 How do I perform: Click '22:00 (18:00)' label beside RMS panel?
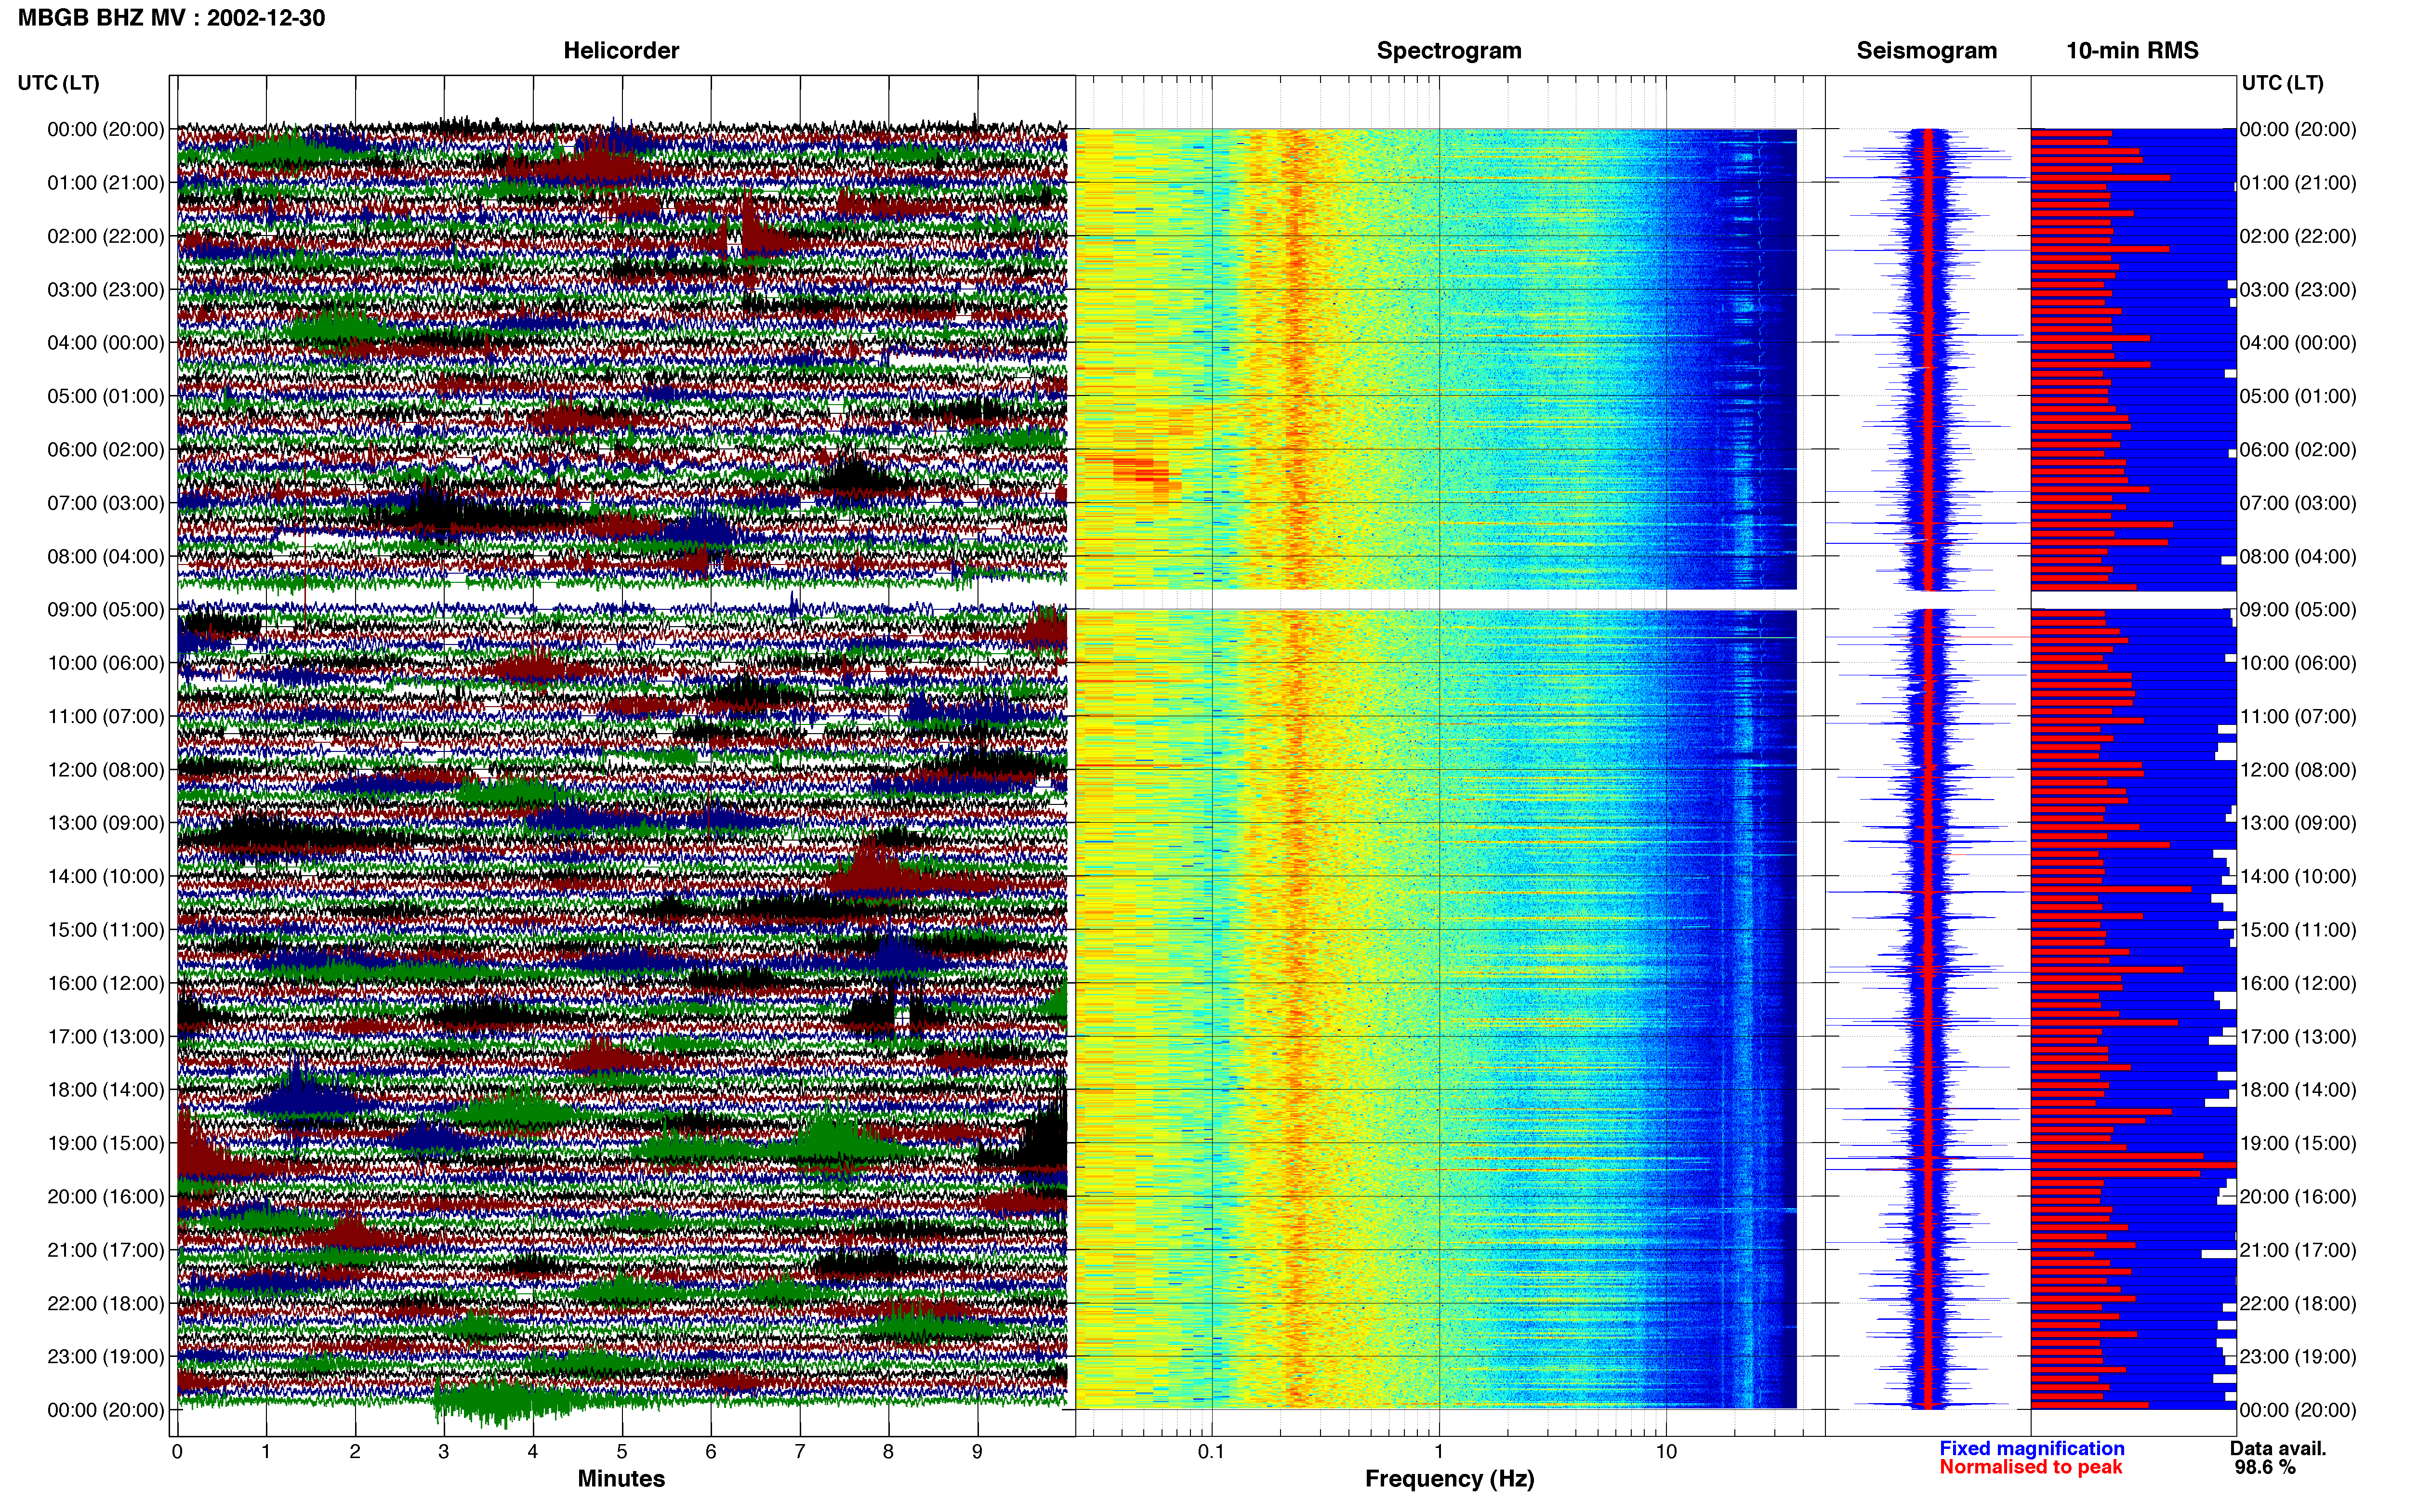click(x=2298, y=1304)
